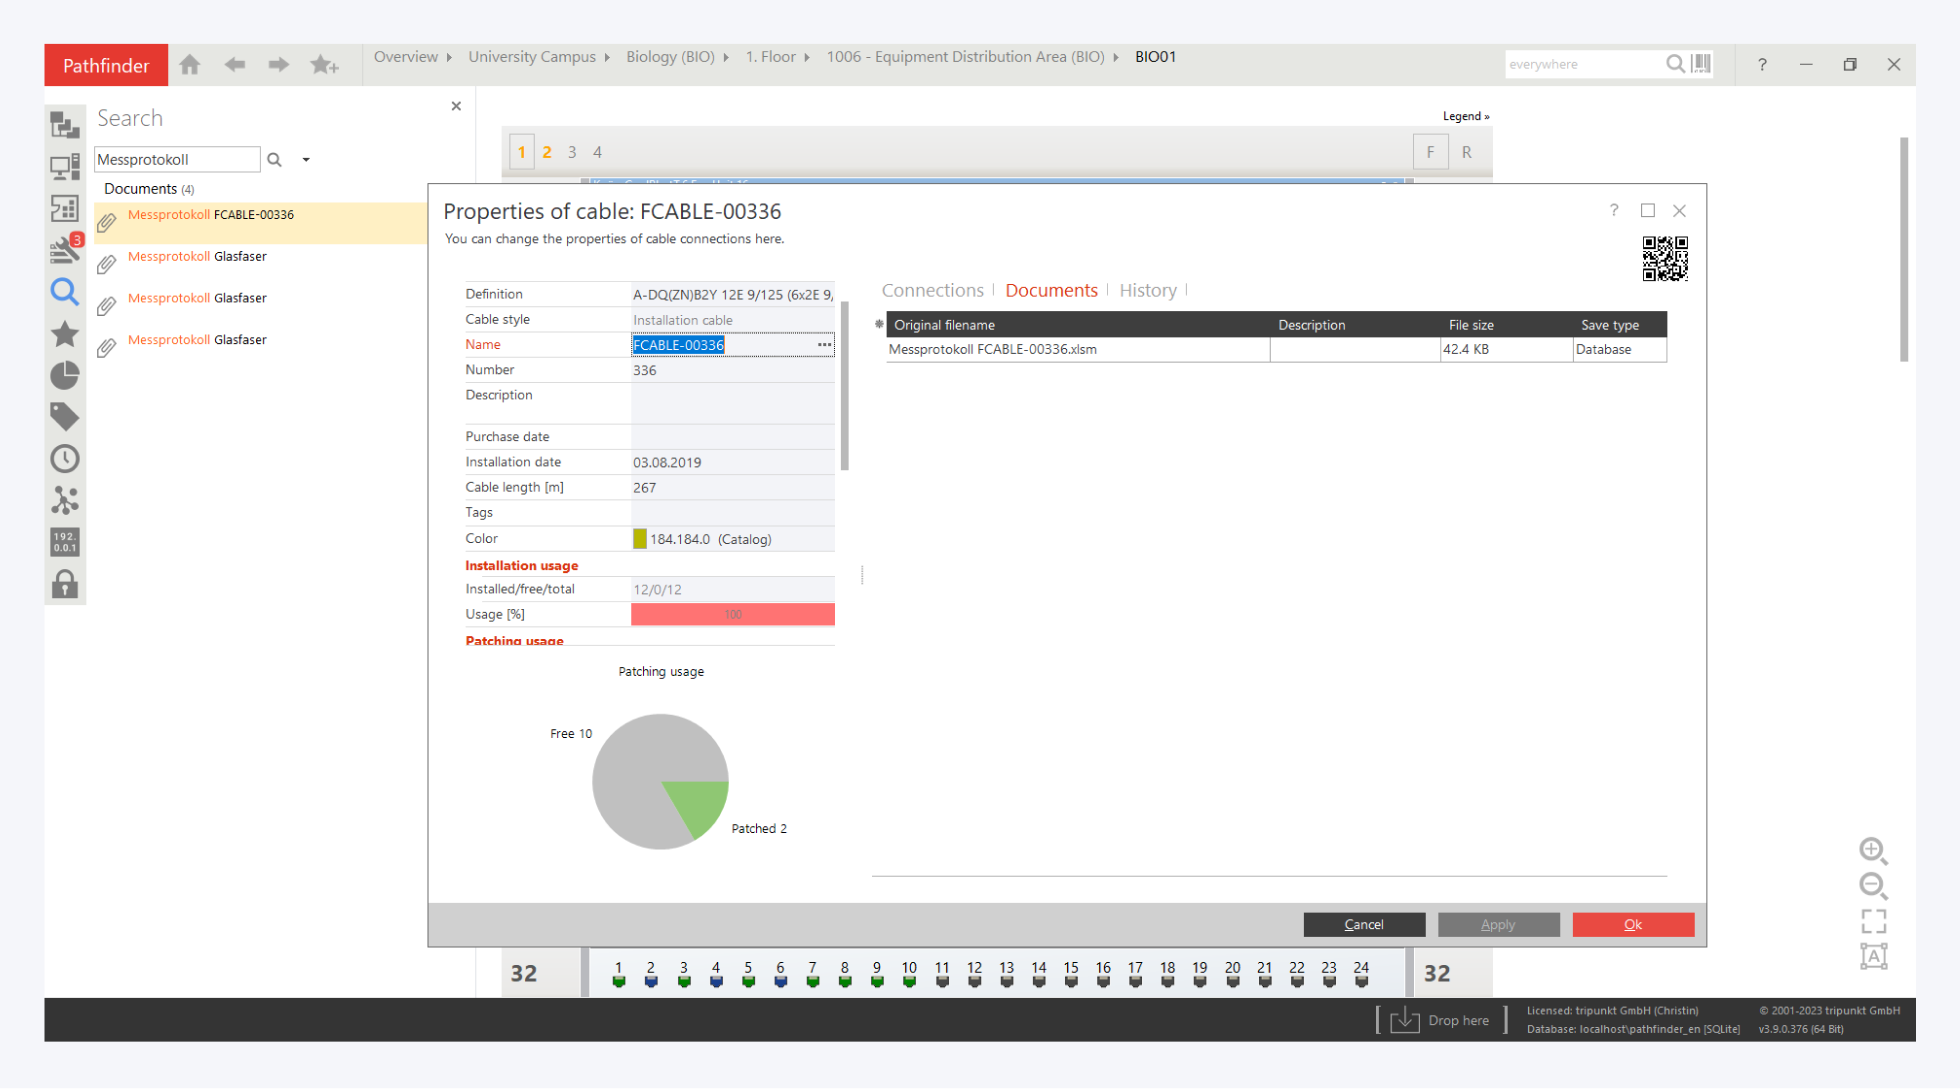Viewport: 1960px width, 1089px height.
Task: Click the Home icon in toolbar
Action: 190,65
